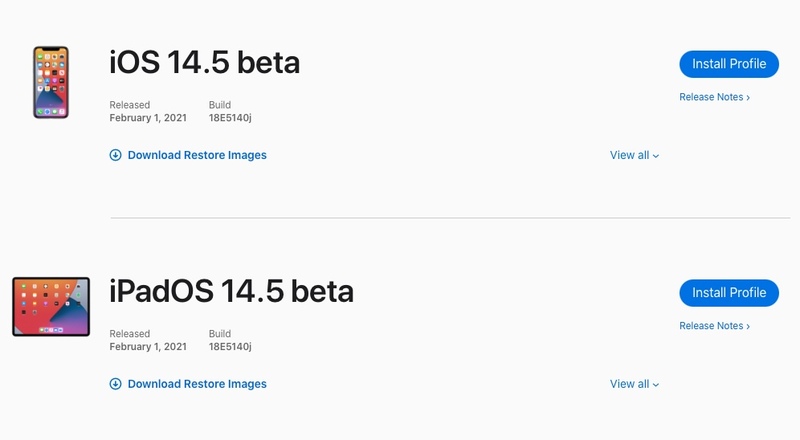Click the iOS 14.5 beta heading

205,63
